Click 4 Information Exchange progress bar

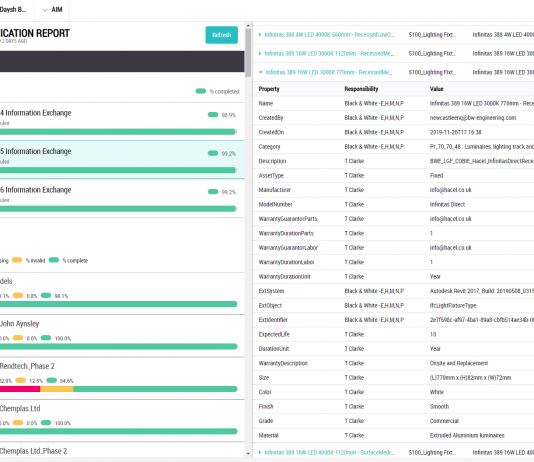coord(118,132)
